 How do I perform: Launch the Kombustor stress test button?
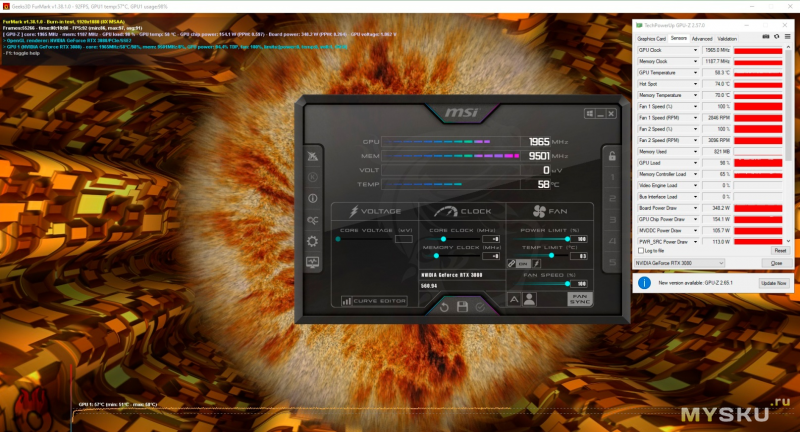point(313,177)
